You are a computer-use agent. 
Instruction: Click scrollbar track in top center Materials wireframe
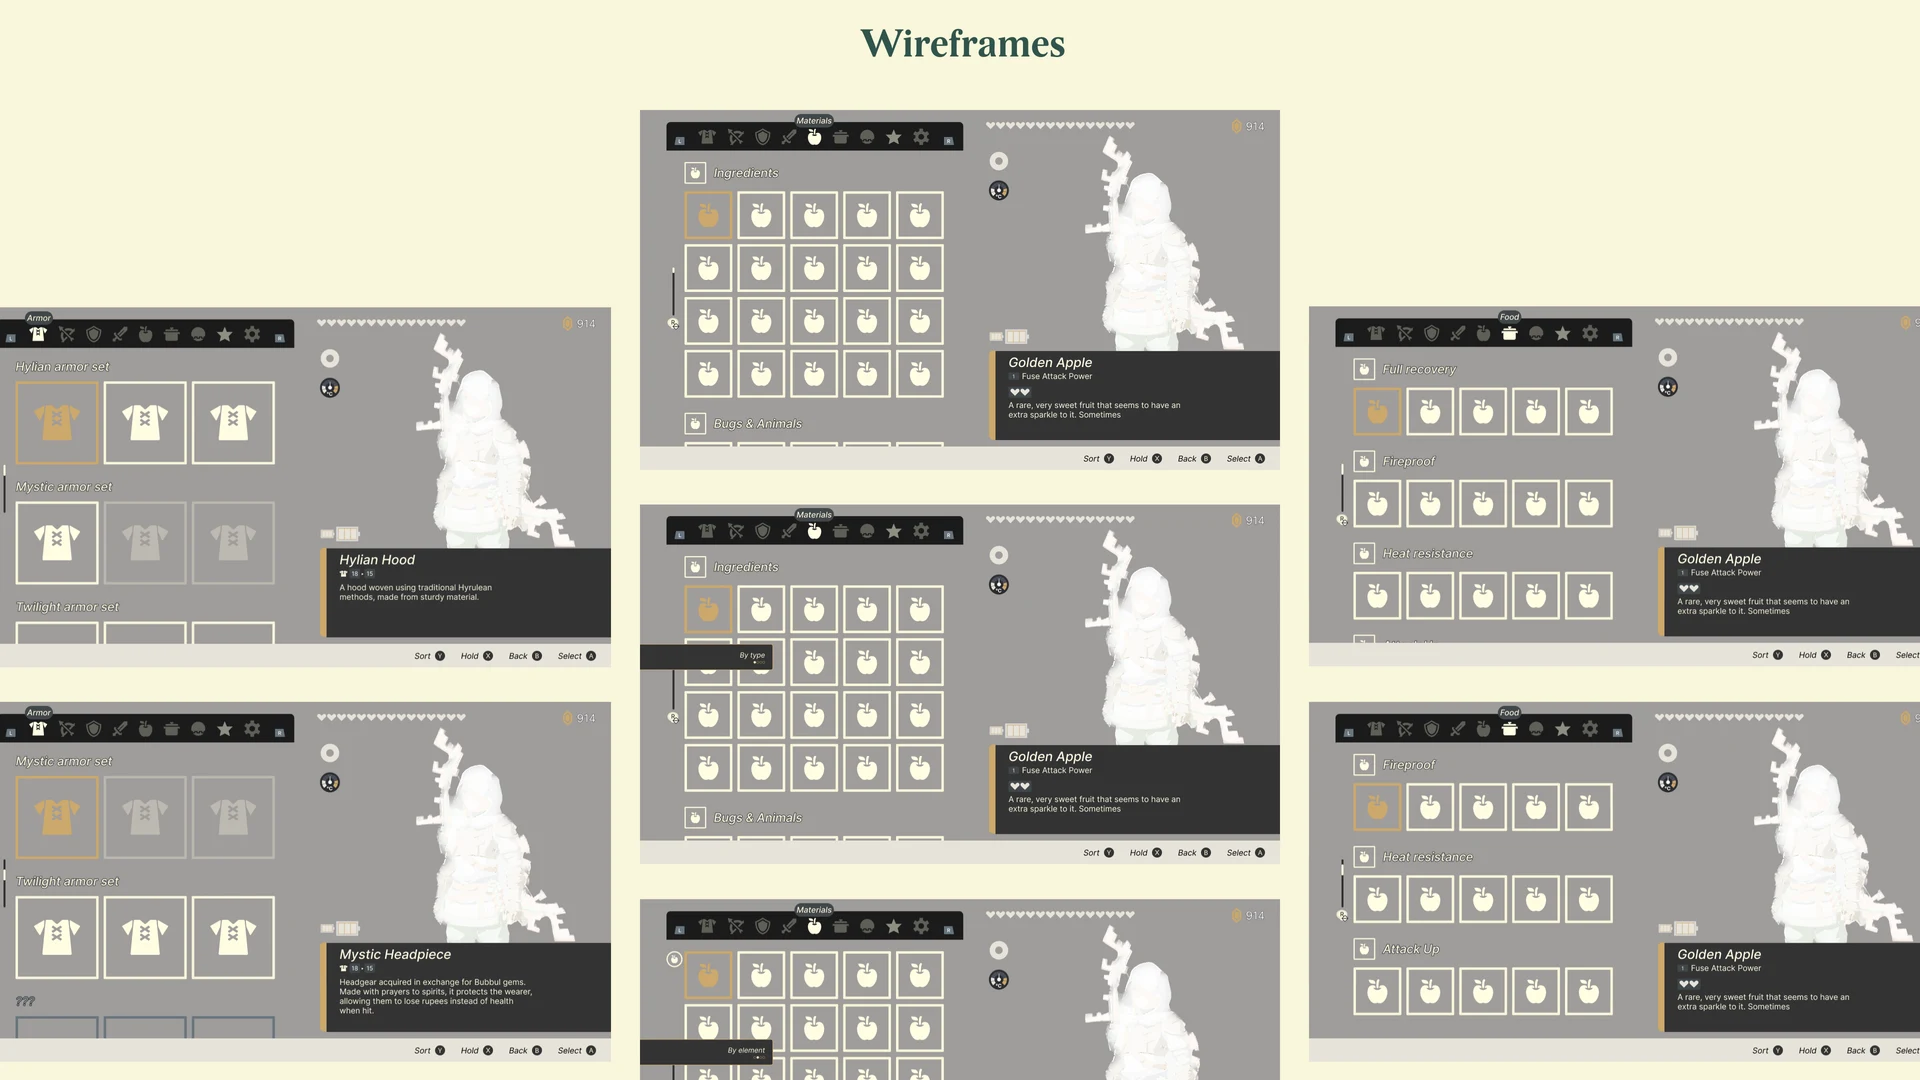[673, 296]
